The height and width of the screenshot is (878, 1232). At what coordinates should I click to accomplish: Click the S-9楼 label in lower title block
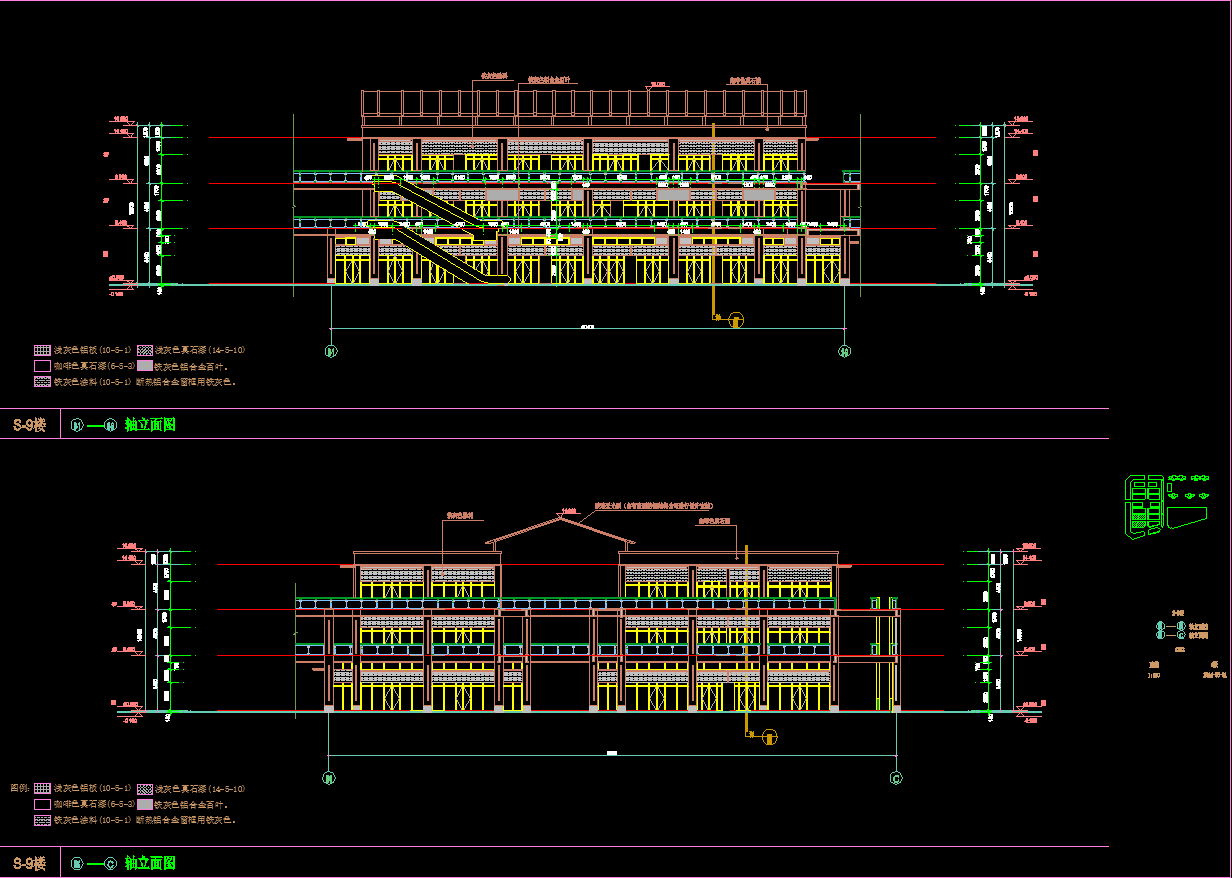pos(30,863)
